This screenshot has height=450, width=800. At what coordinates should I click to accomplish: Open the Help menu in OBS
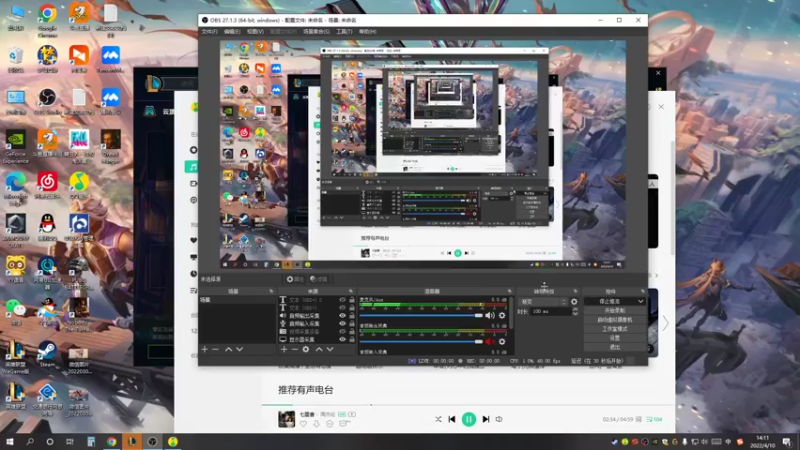pyautogui.click(x=367, y=32)
